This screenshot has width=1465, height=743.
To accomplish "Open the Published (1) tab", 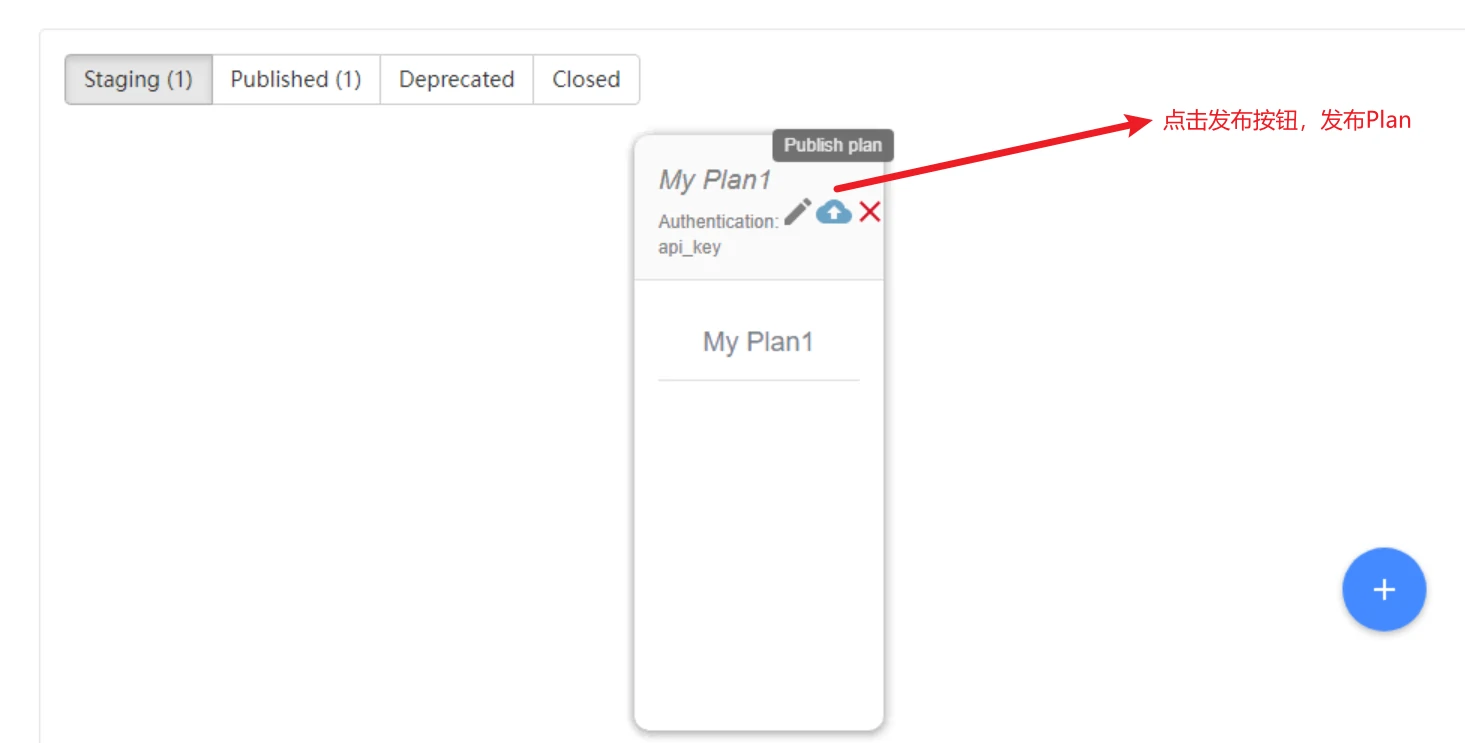I will tap(296, 79).
